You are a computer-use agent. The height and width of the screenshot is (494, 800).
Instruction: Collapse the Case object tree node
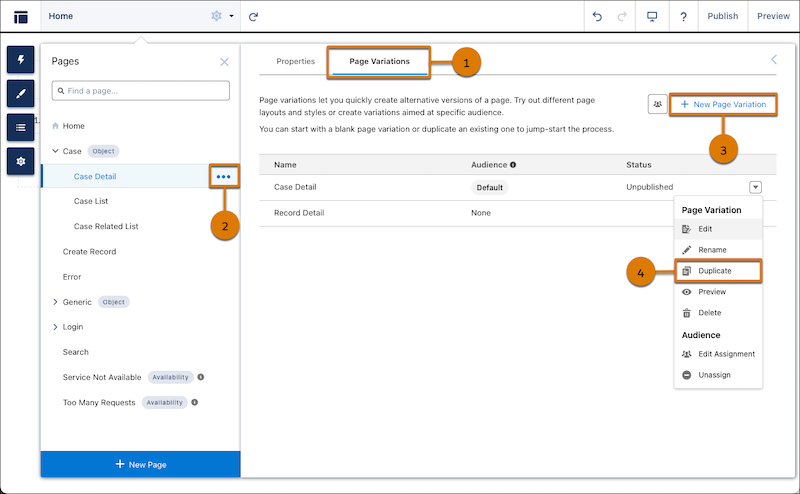(x=55, y=152)
